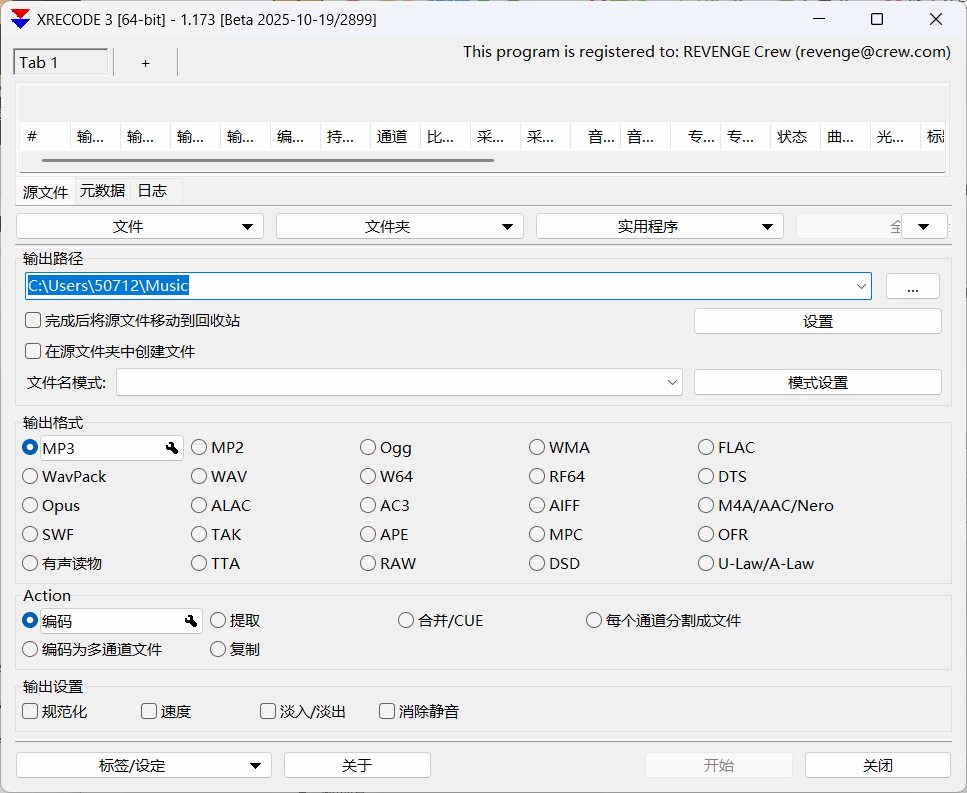Switch to the 日志 tab
The image size is (967, 793).
pyautogui.click(x=153, y=190)
